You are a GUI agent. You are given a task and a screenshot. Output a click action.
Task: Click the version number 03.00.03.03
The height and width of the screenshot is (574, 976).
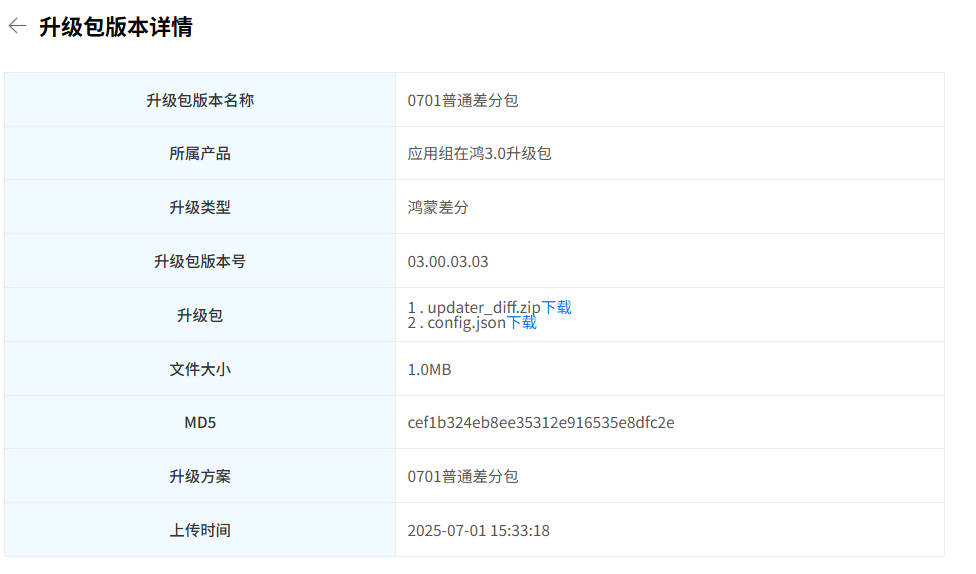(448, 261)
